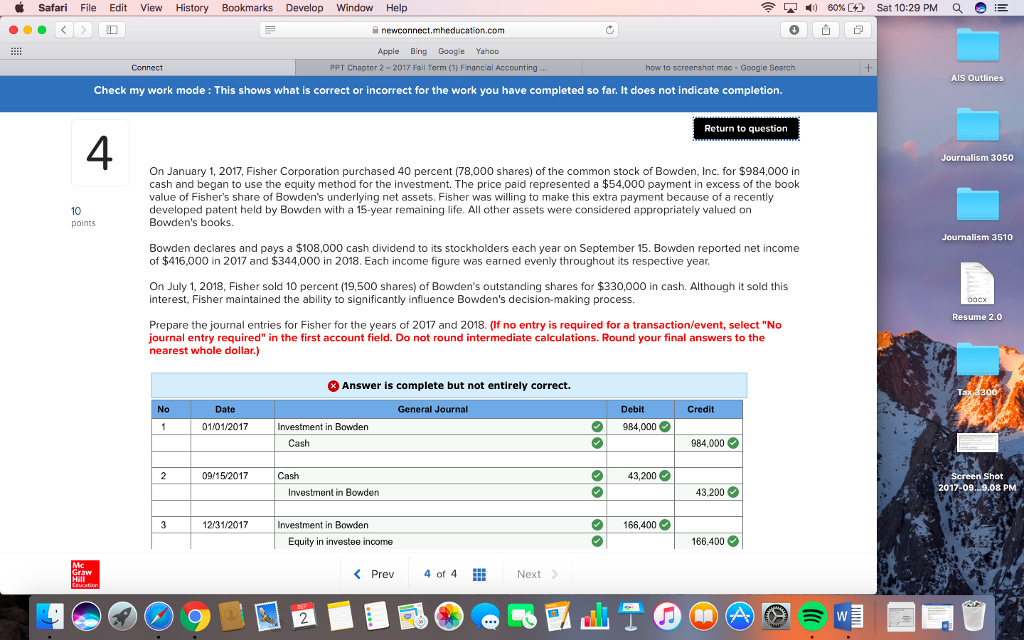Viewport: 1024px width, 640px height.
Task: Click the Safari Share button
Action: pos(825,29)
